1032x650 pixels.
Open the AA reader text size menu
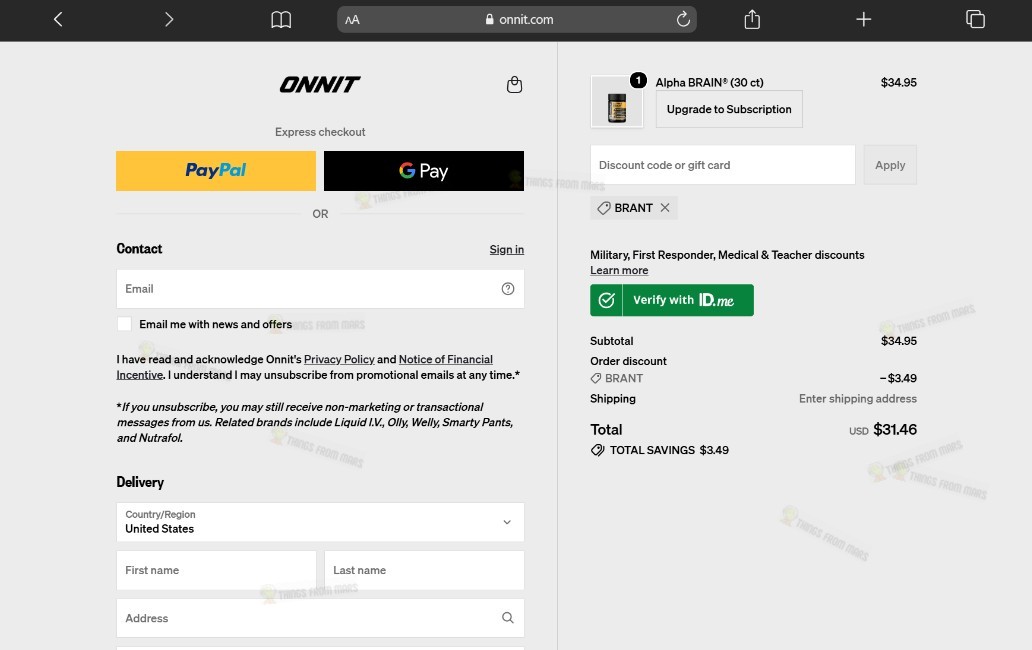click(x=353, y=20)
